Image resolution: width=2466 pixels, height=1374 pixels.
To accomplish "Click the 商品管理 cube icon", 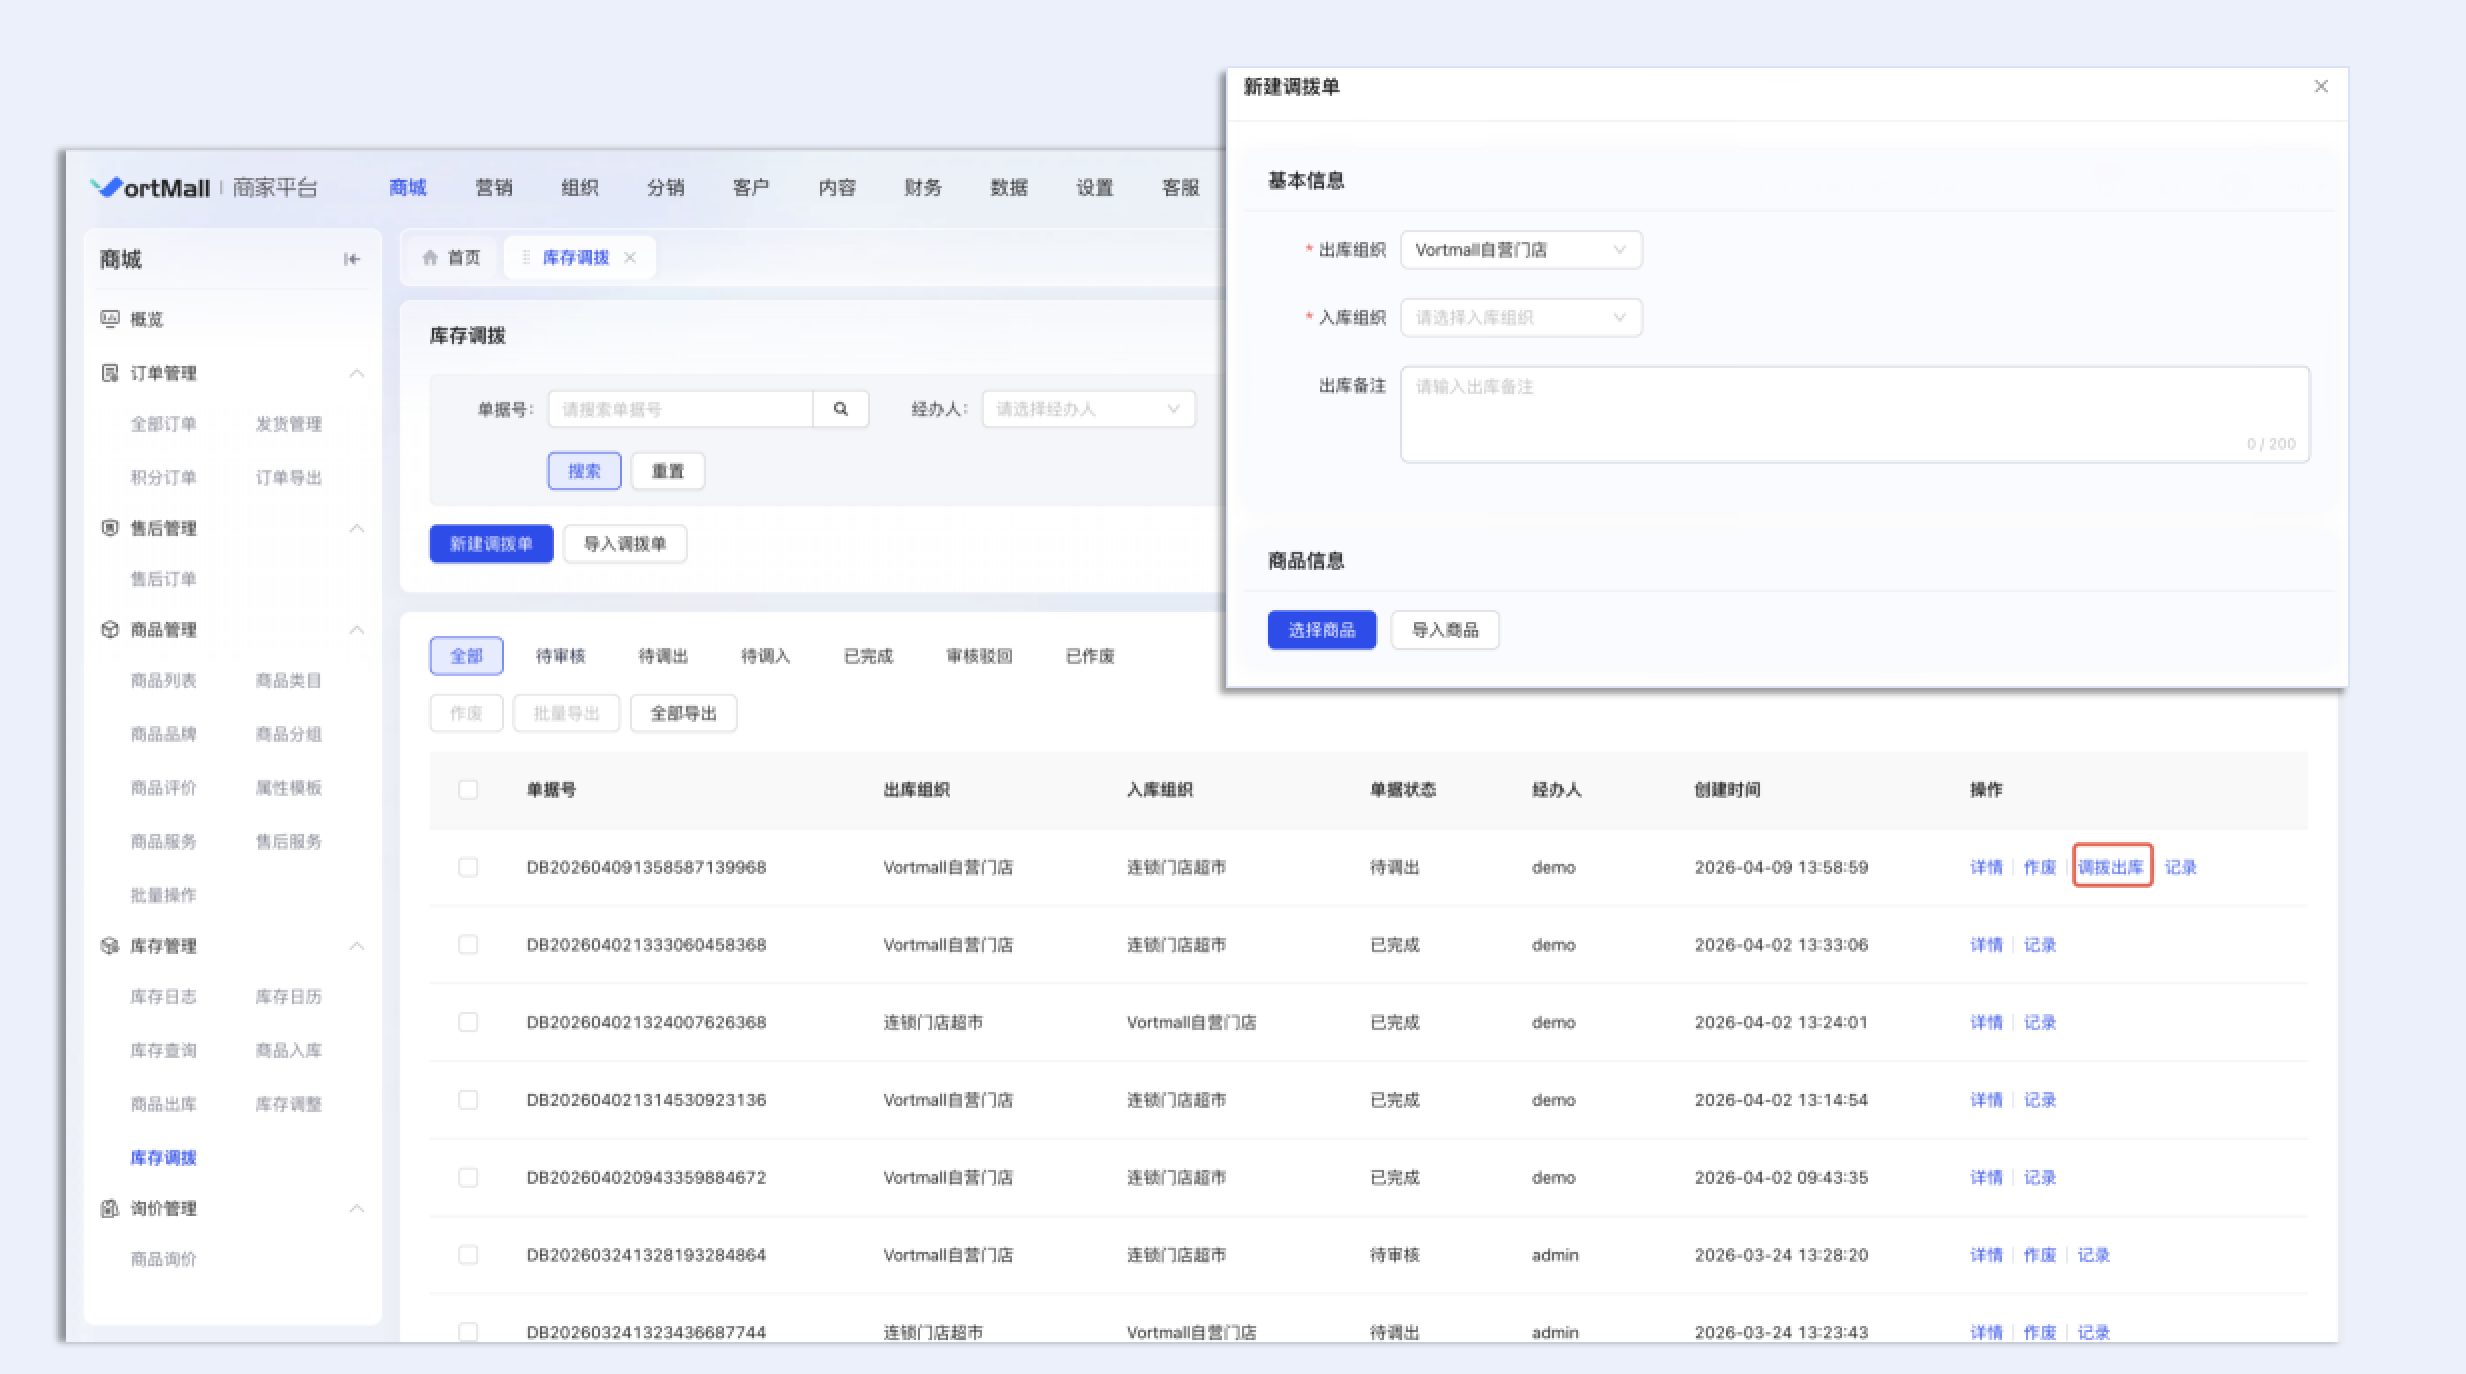I will tap(110, 629).
